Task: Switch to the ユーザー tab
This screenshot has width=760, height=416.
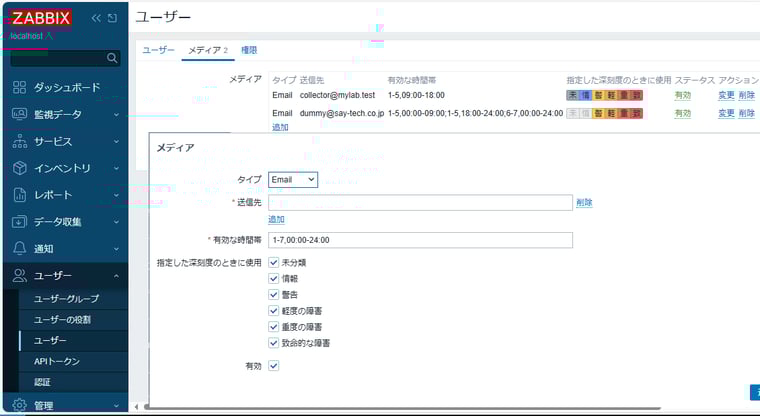Action: click(x=158, y=50)
